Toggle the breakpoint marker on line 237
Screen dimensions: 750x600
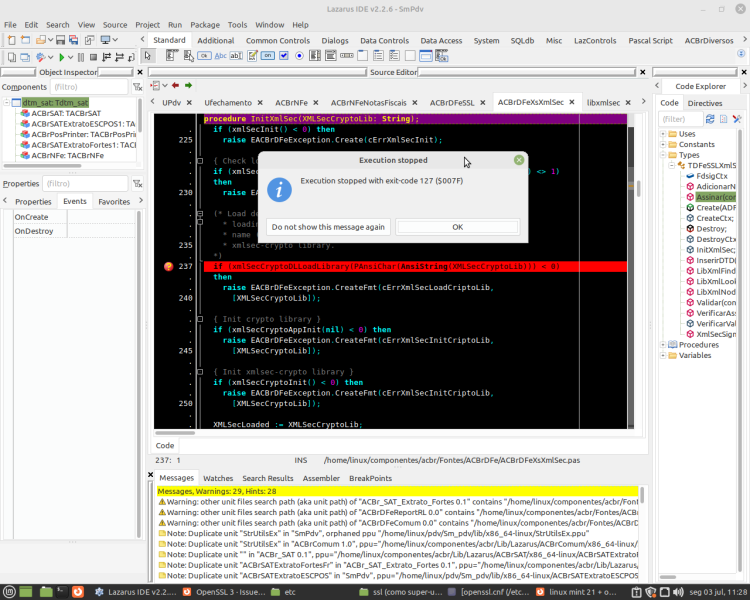168,267
